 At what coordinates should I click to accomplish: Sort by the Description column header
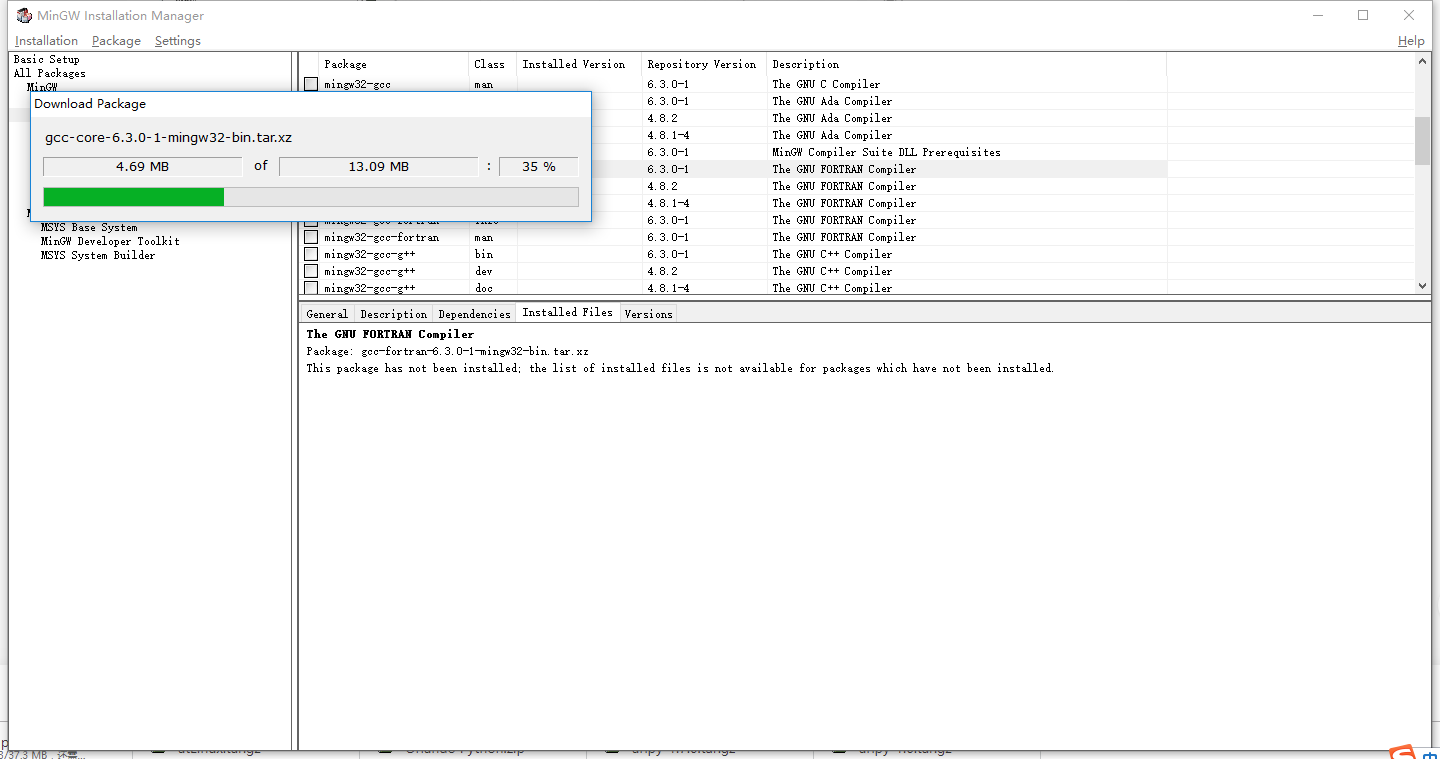click(x=966, y=64)
